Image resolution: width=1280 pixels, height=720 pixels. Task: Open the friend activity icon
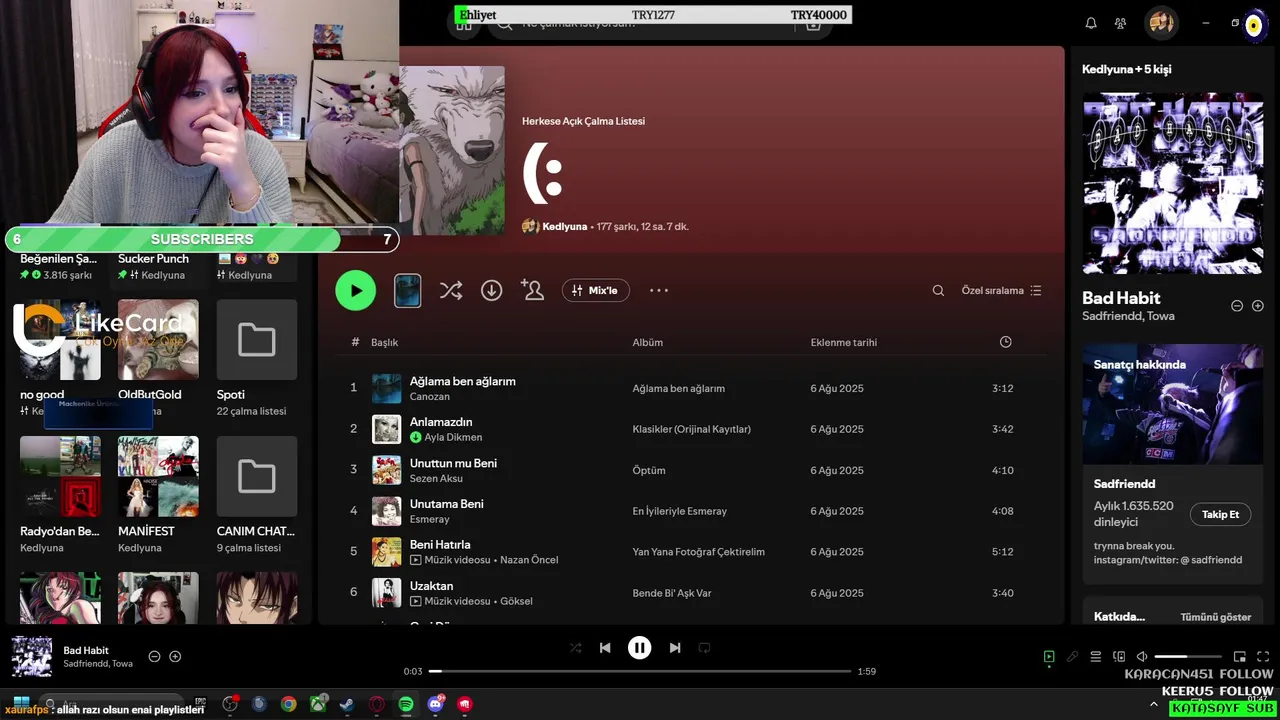pos(1120,23)
